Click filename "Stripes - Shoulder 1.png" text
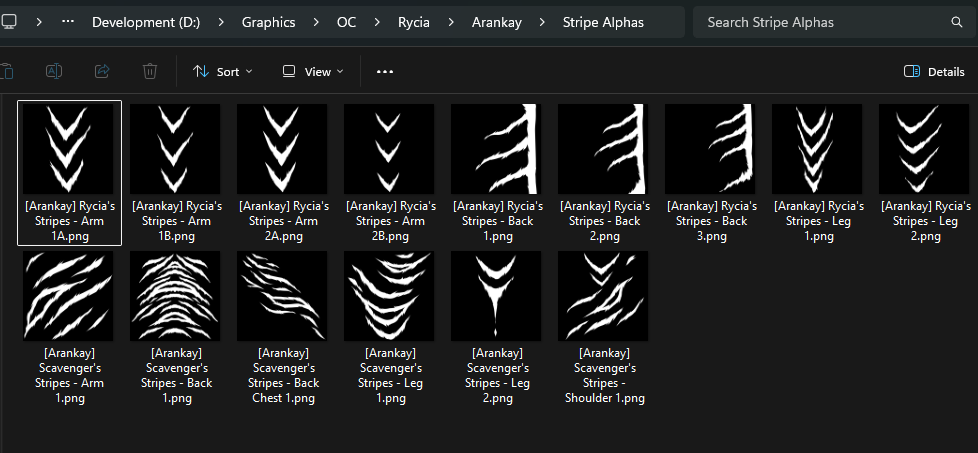This screenshot has height=453, width=978. (x=604, y=390)
